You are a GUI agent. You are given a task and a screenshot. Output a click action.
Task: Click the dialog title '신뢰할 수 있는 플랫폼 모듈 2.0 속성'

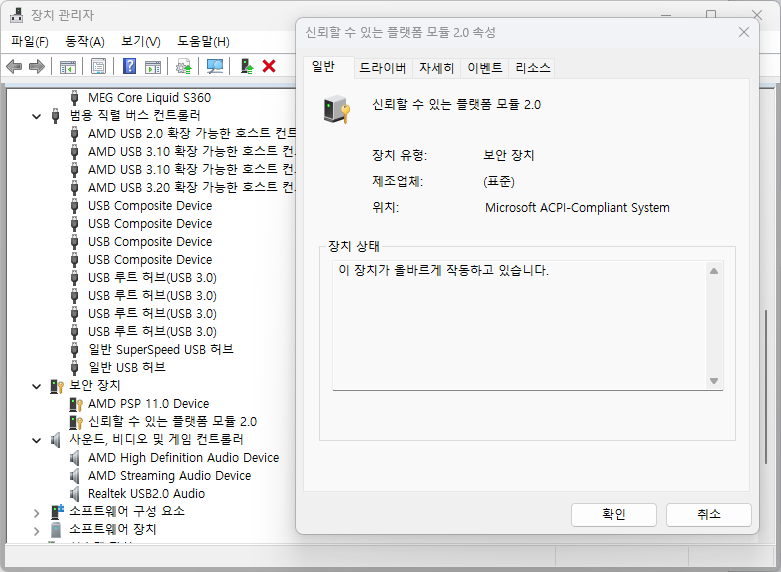tap(400, 33)
